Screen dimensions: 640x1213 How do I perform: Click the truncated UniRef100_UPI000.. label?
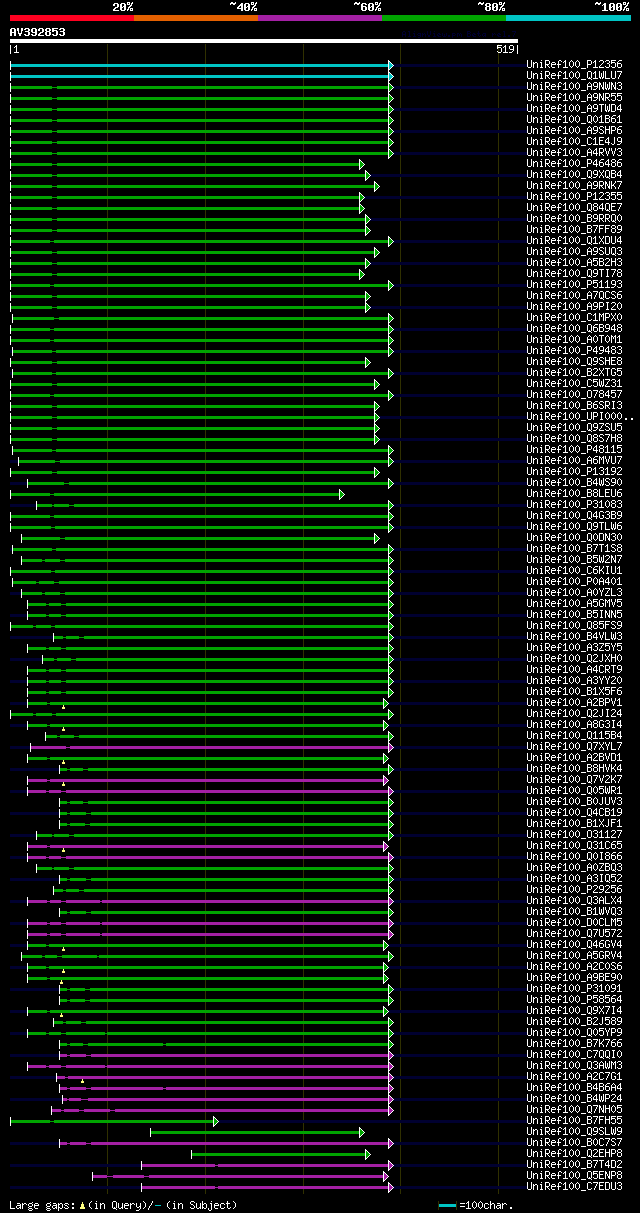[x=579, y=416]
